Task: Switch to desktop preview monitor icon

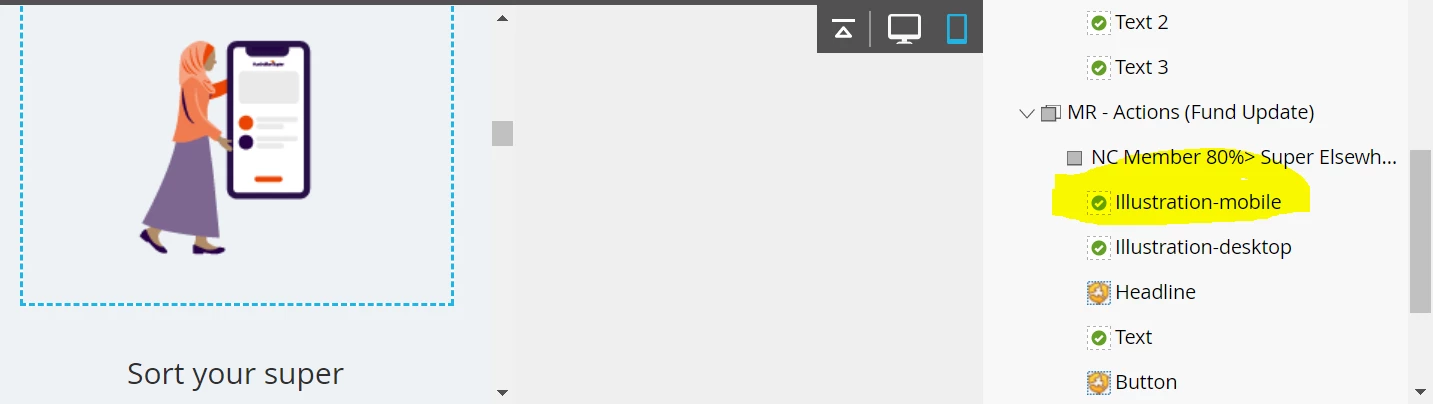Action: (x=904, y=29)
